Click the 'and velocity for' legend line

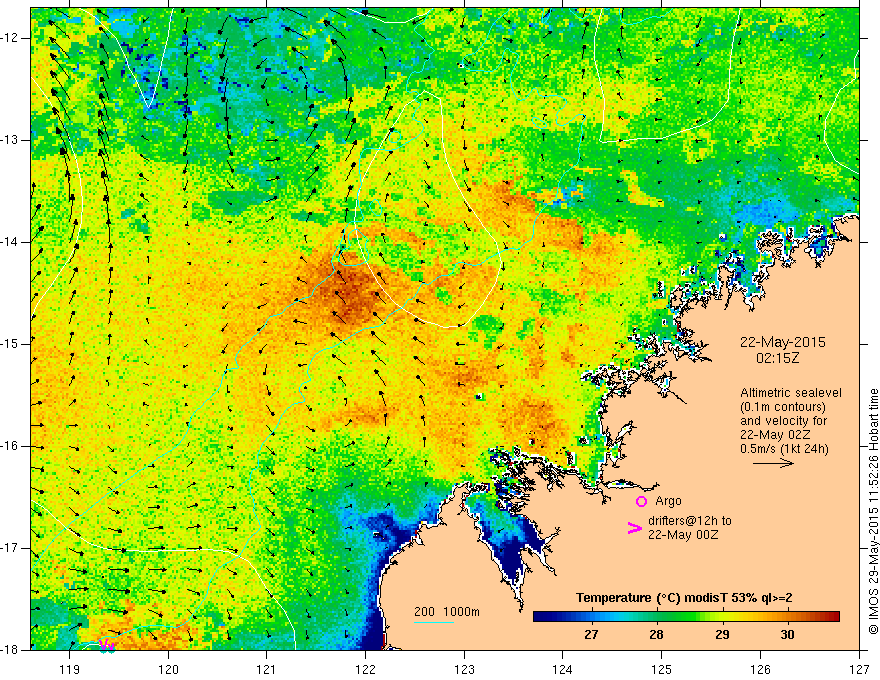[783, 421]
